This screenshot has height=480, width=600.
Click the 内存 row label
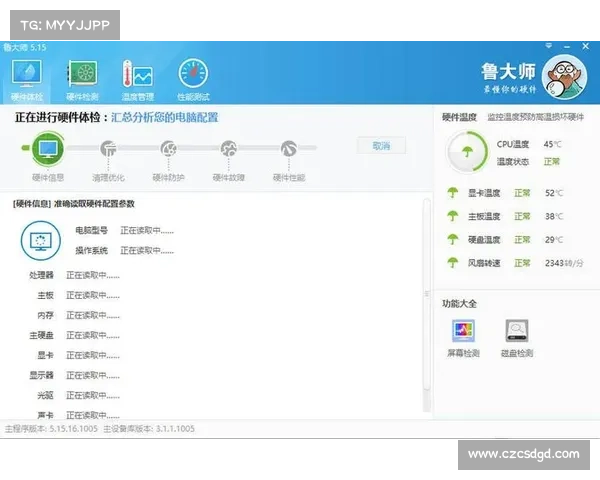(x=46, y=315)
